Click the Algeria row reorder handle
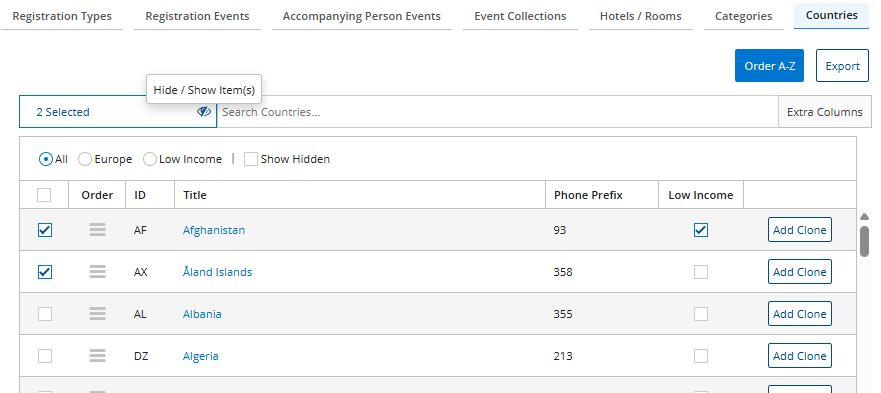 [98, 356]
